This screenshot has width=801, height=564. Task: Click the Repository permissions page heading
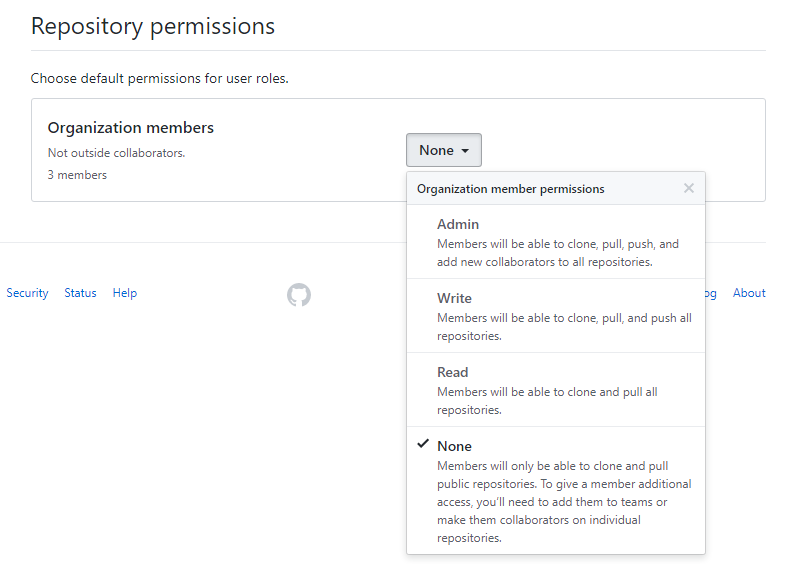[152, 26]
